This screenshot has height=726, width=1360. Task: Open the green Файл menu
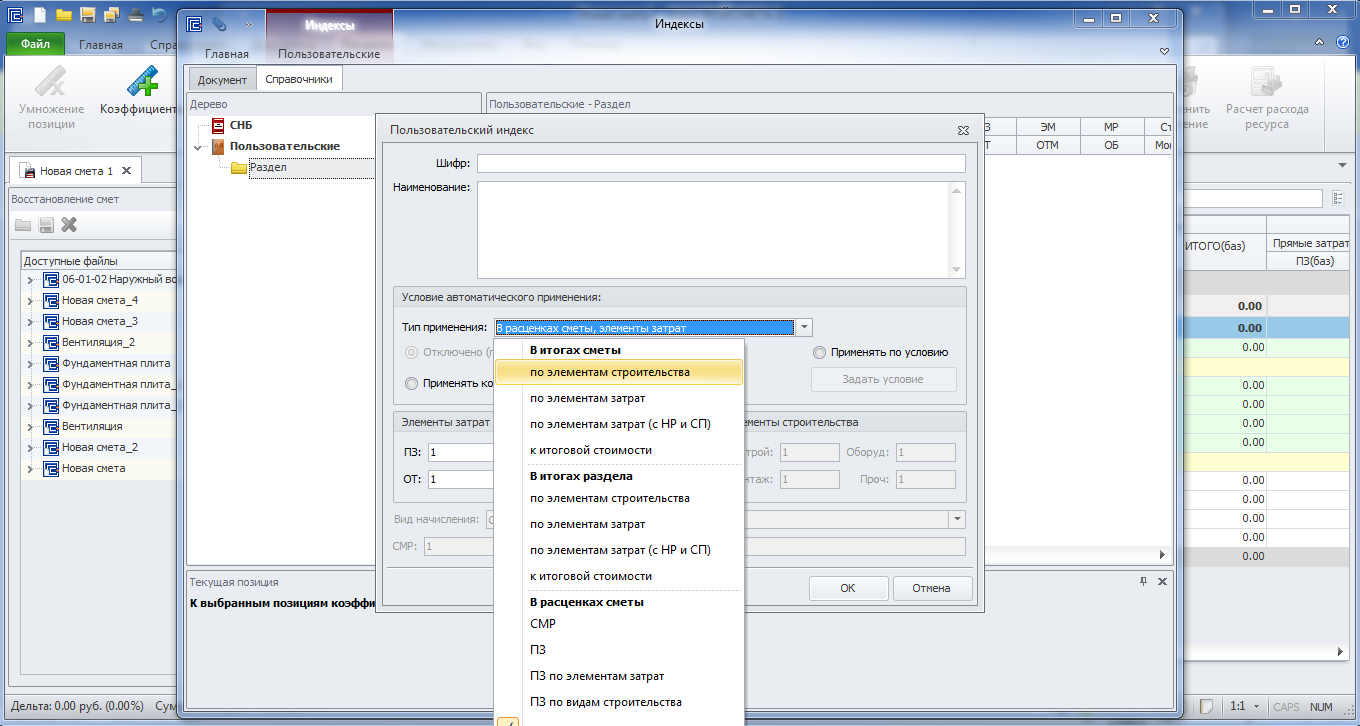35,44
